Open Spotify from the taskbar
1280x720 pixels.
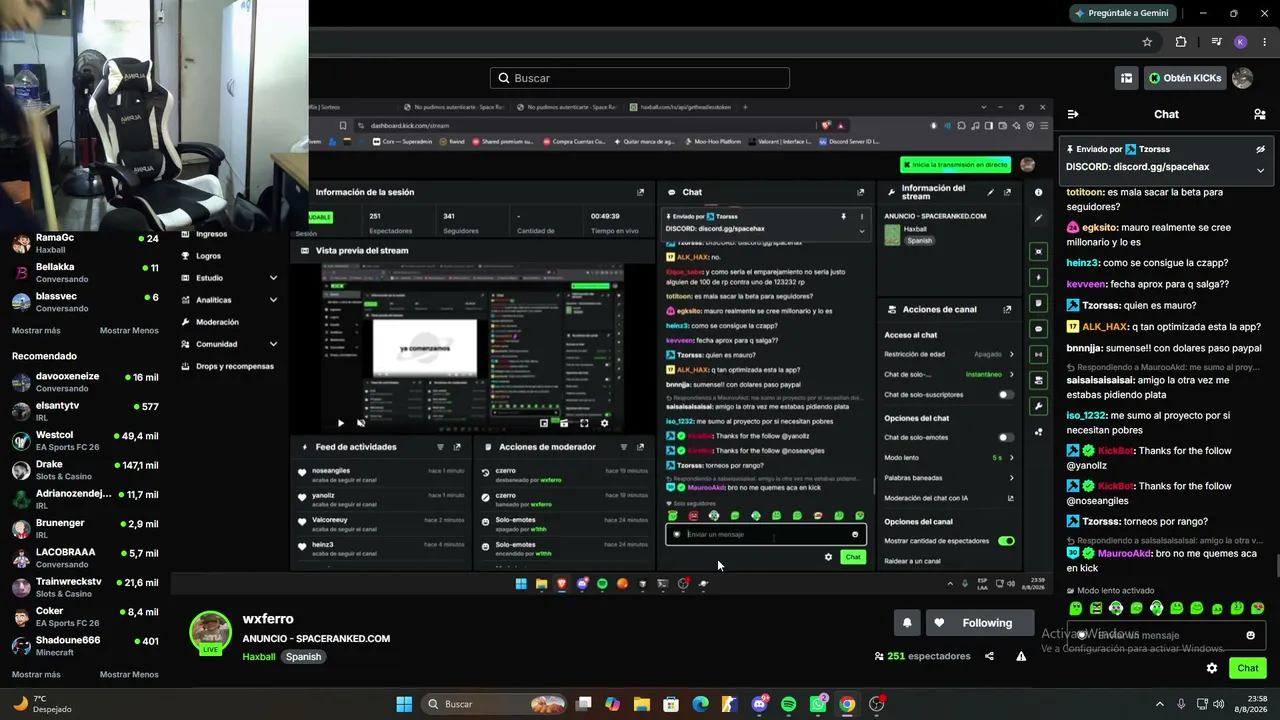coord(788,704)
